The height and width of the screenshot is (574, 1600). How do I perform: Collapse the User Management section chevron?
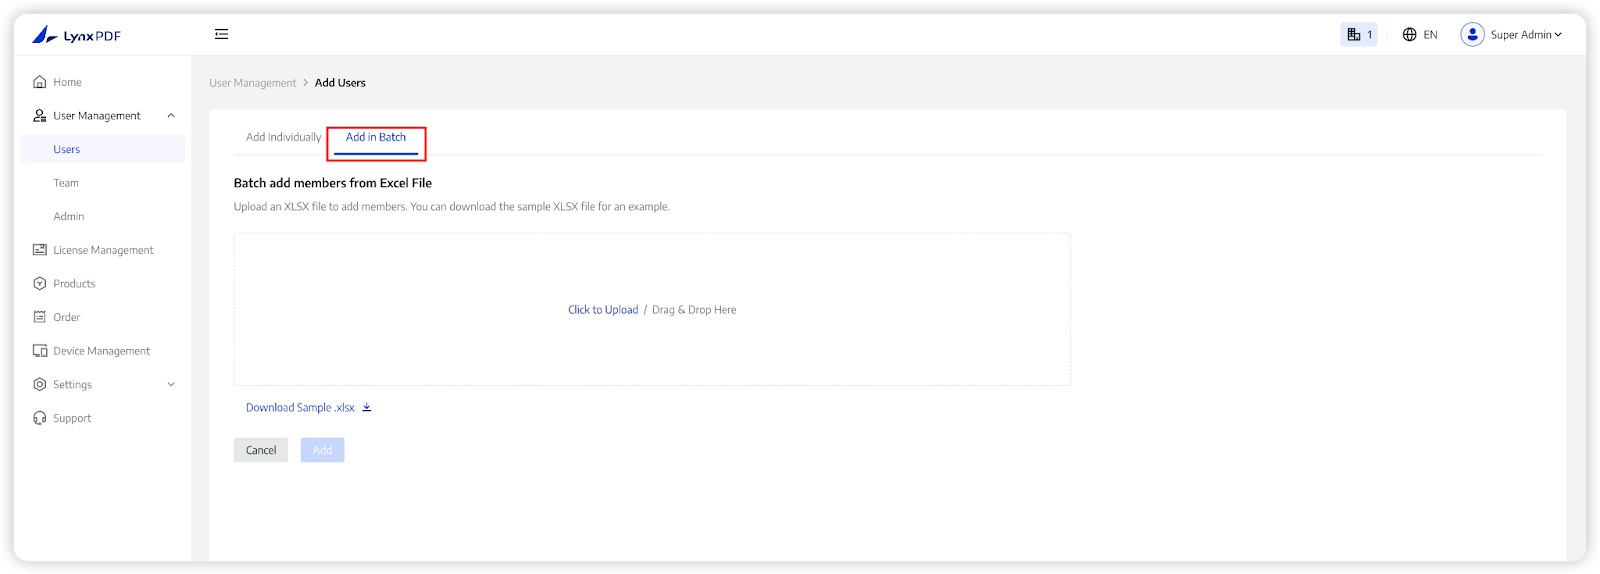coord(171,116)
